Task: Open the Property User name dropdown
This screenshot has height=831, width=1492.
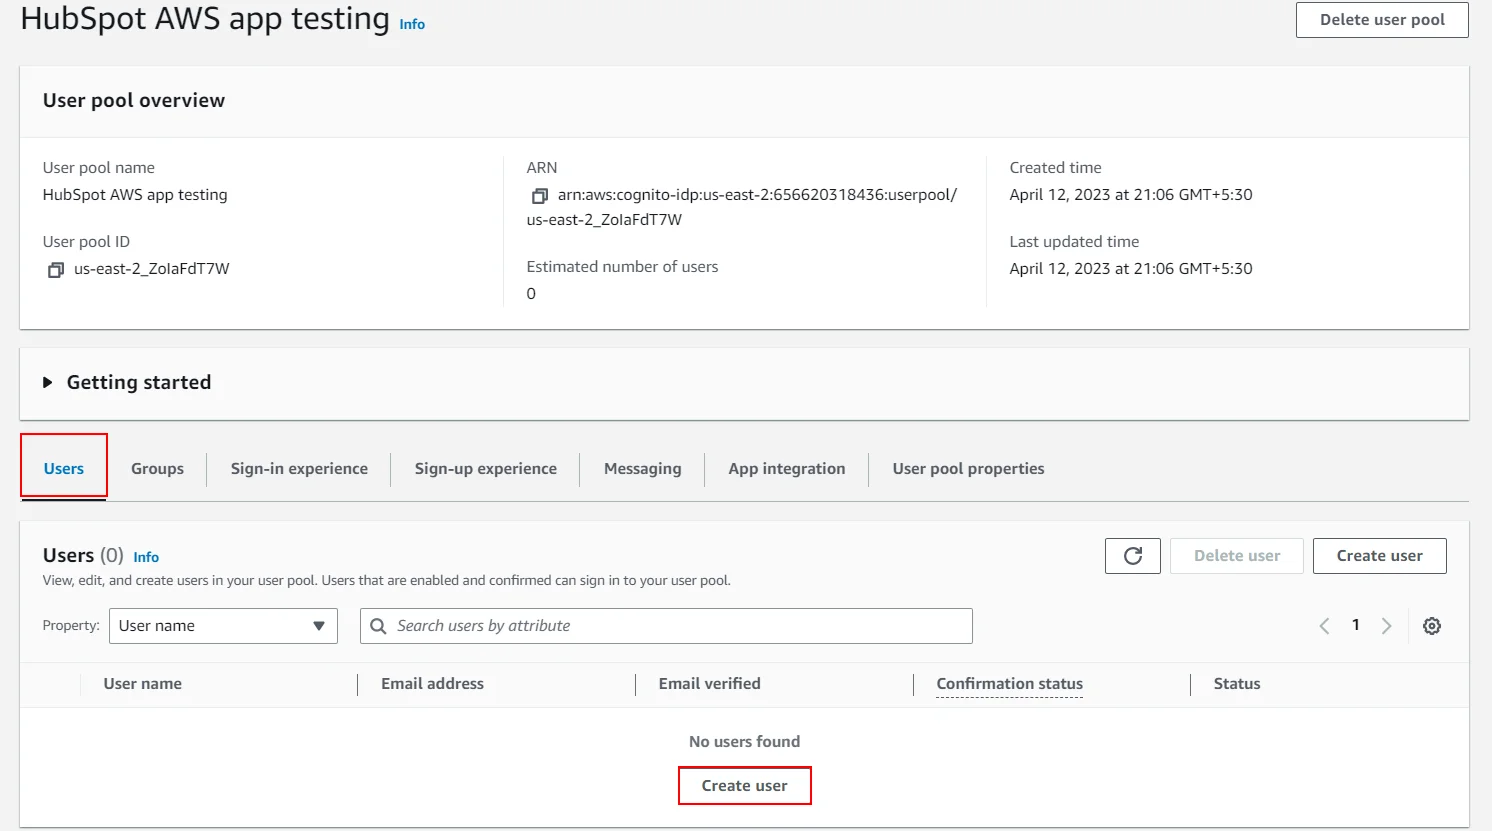Action: click(x=223, y=626)
